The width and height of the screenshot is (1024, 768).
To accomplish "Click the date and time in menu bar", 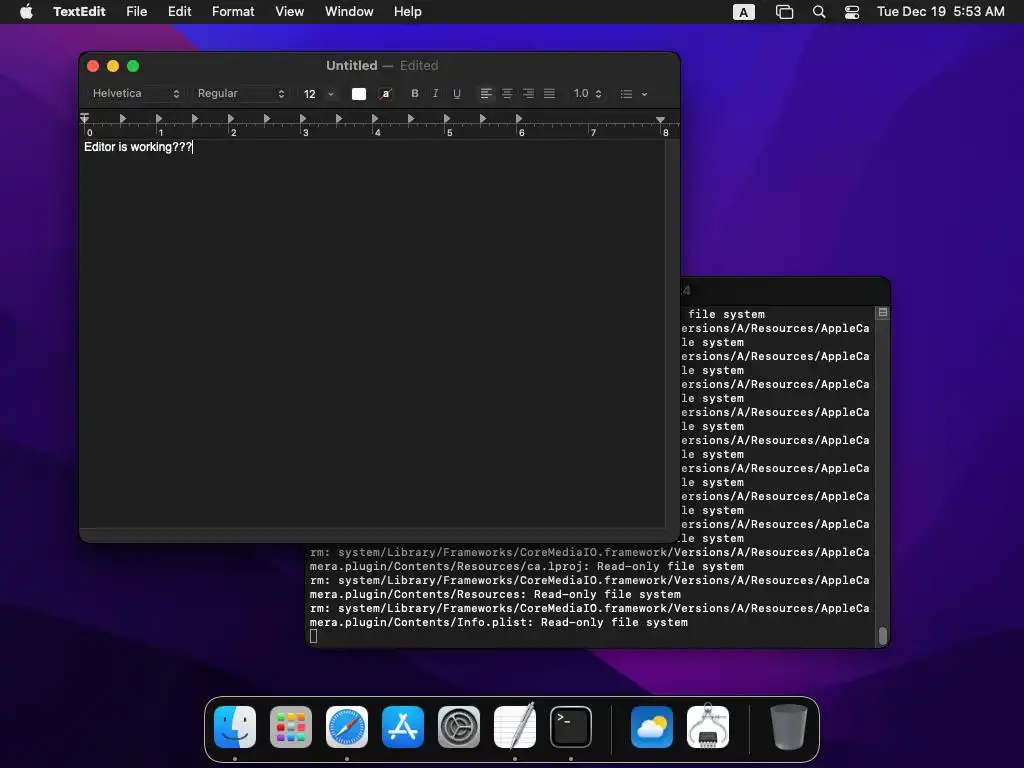I will click(x=940, y=12).
